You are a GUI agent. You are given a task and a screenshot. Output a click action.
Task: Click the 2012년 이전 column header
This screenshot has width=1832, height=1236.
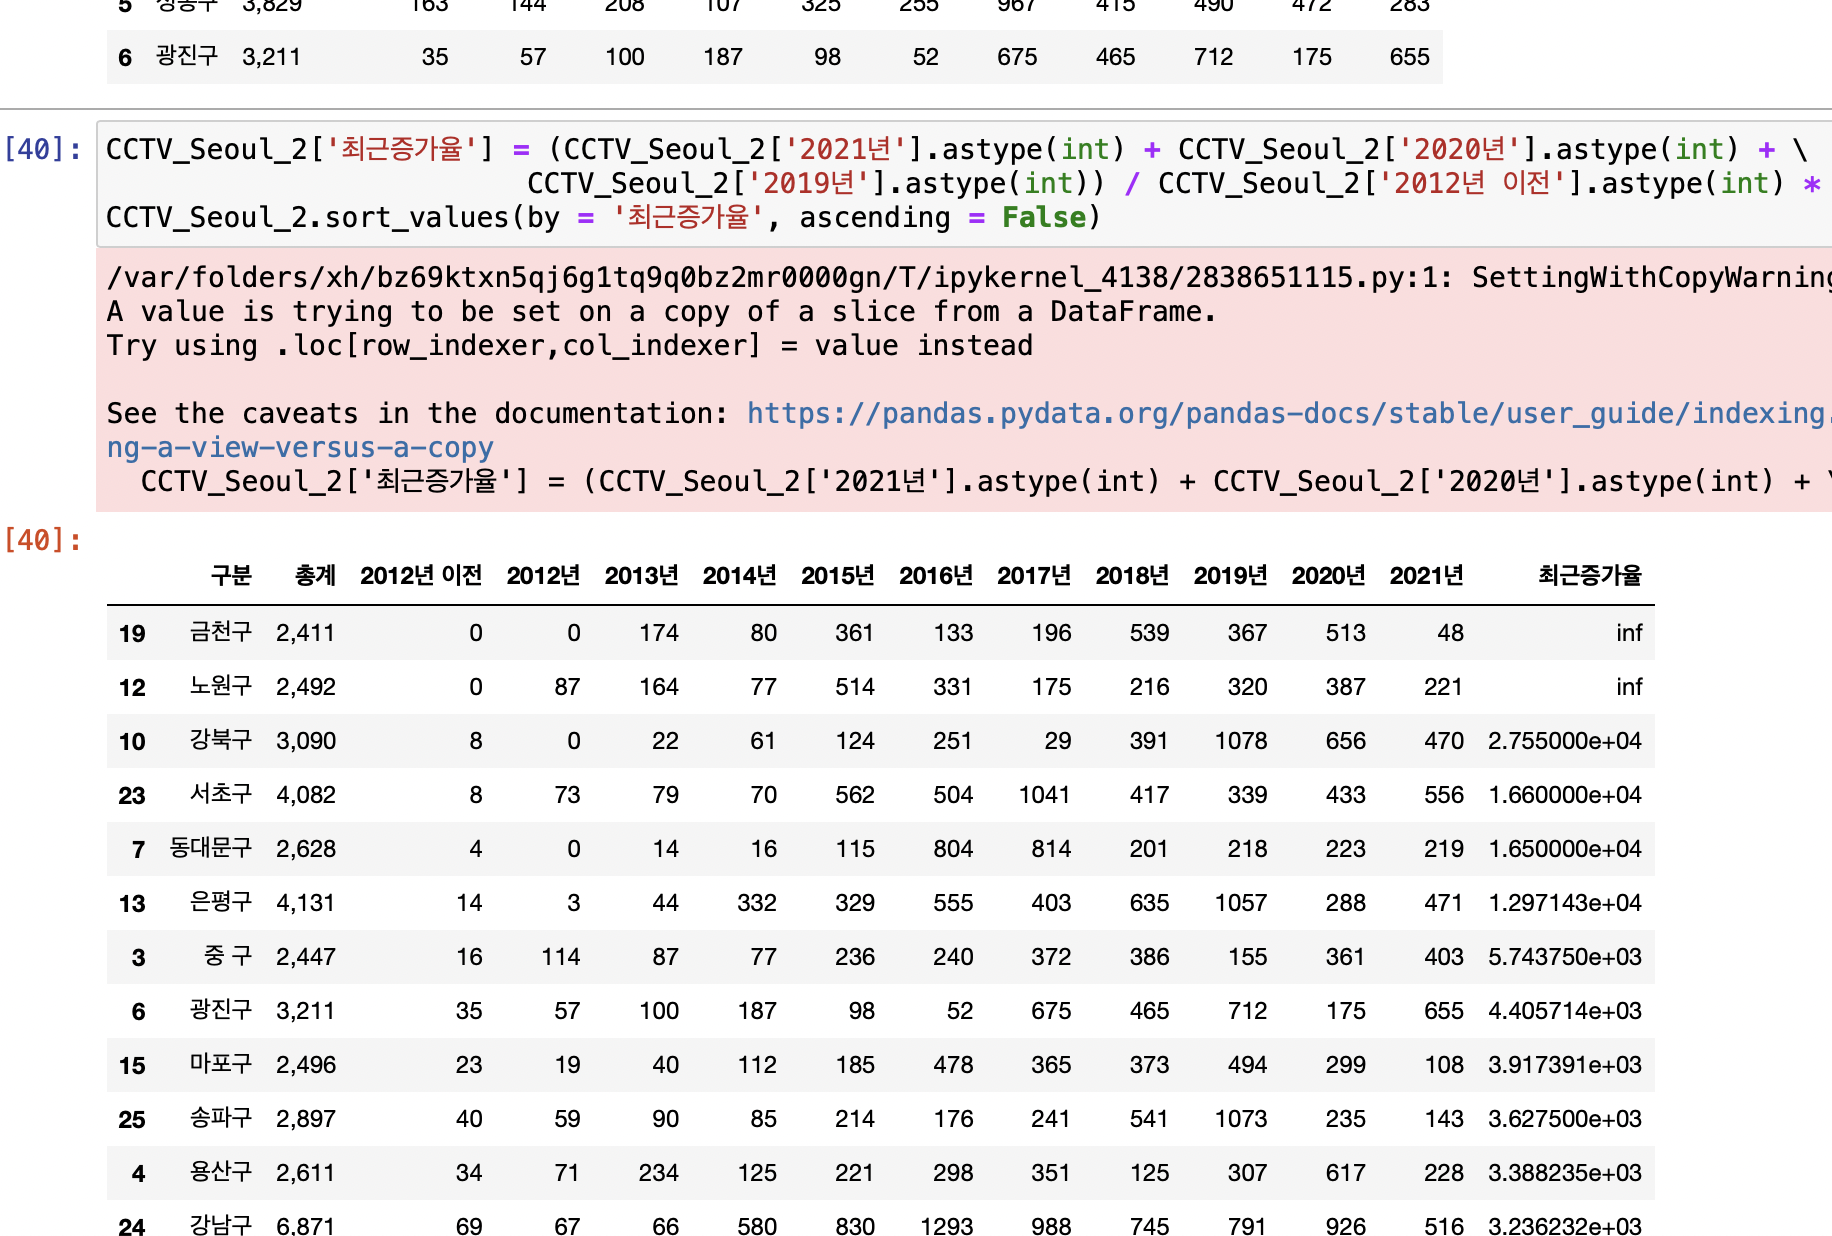click(x=421, y=575)
